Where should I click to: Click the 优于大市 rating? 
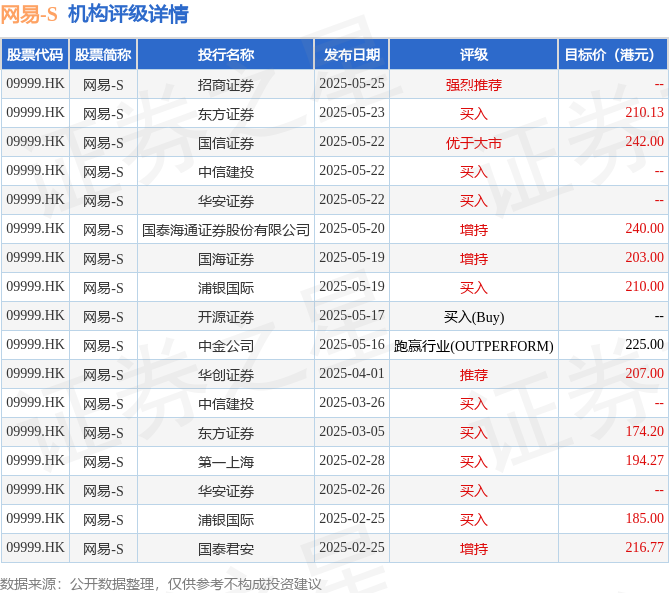tap(474, 143)
